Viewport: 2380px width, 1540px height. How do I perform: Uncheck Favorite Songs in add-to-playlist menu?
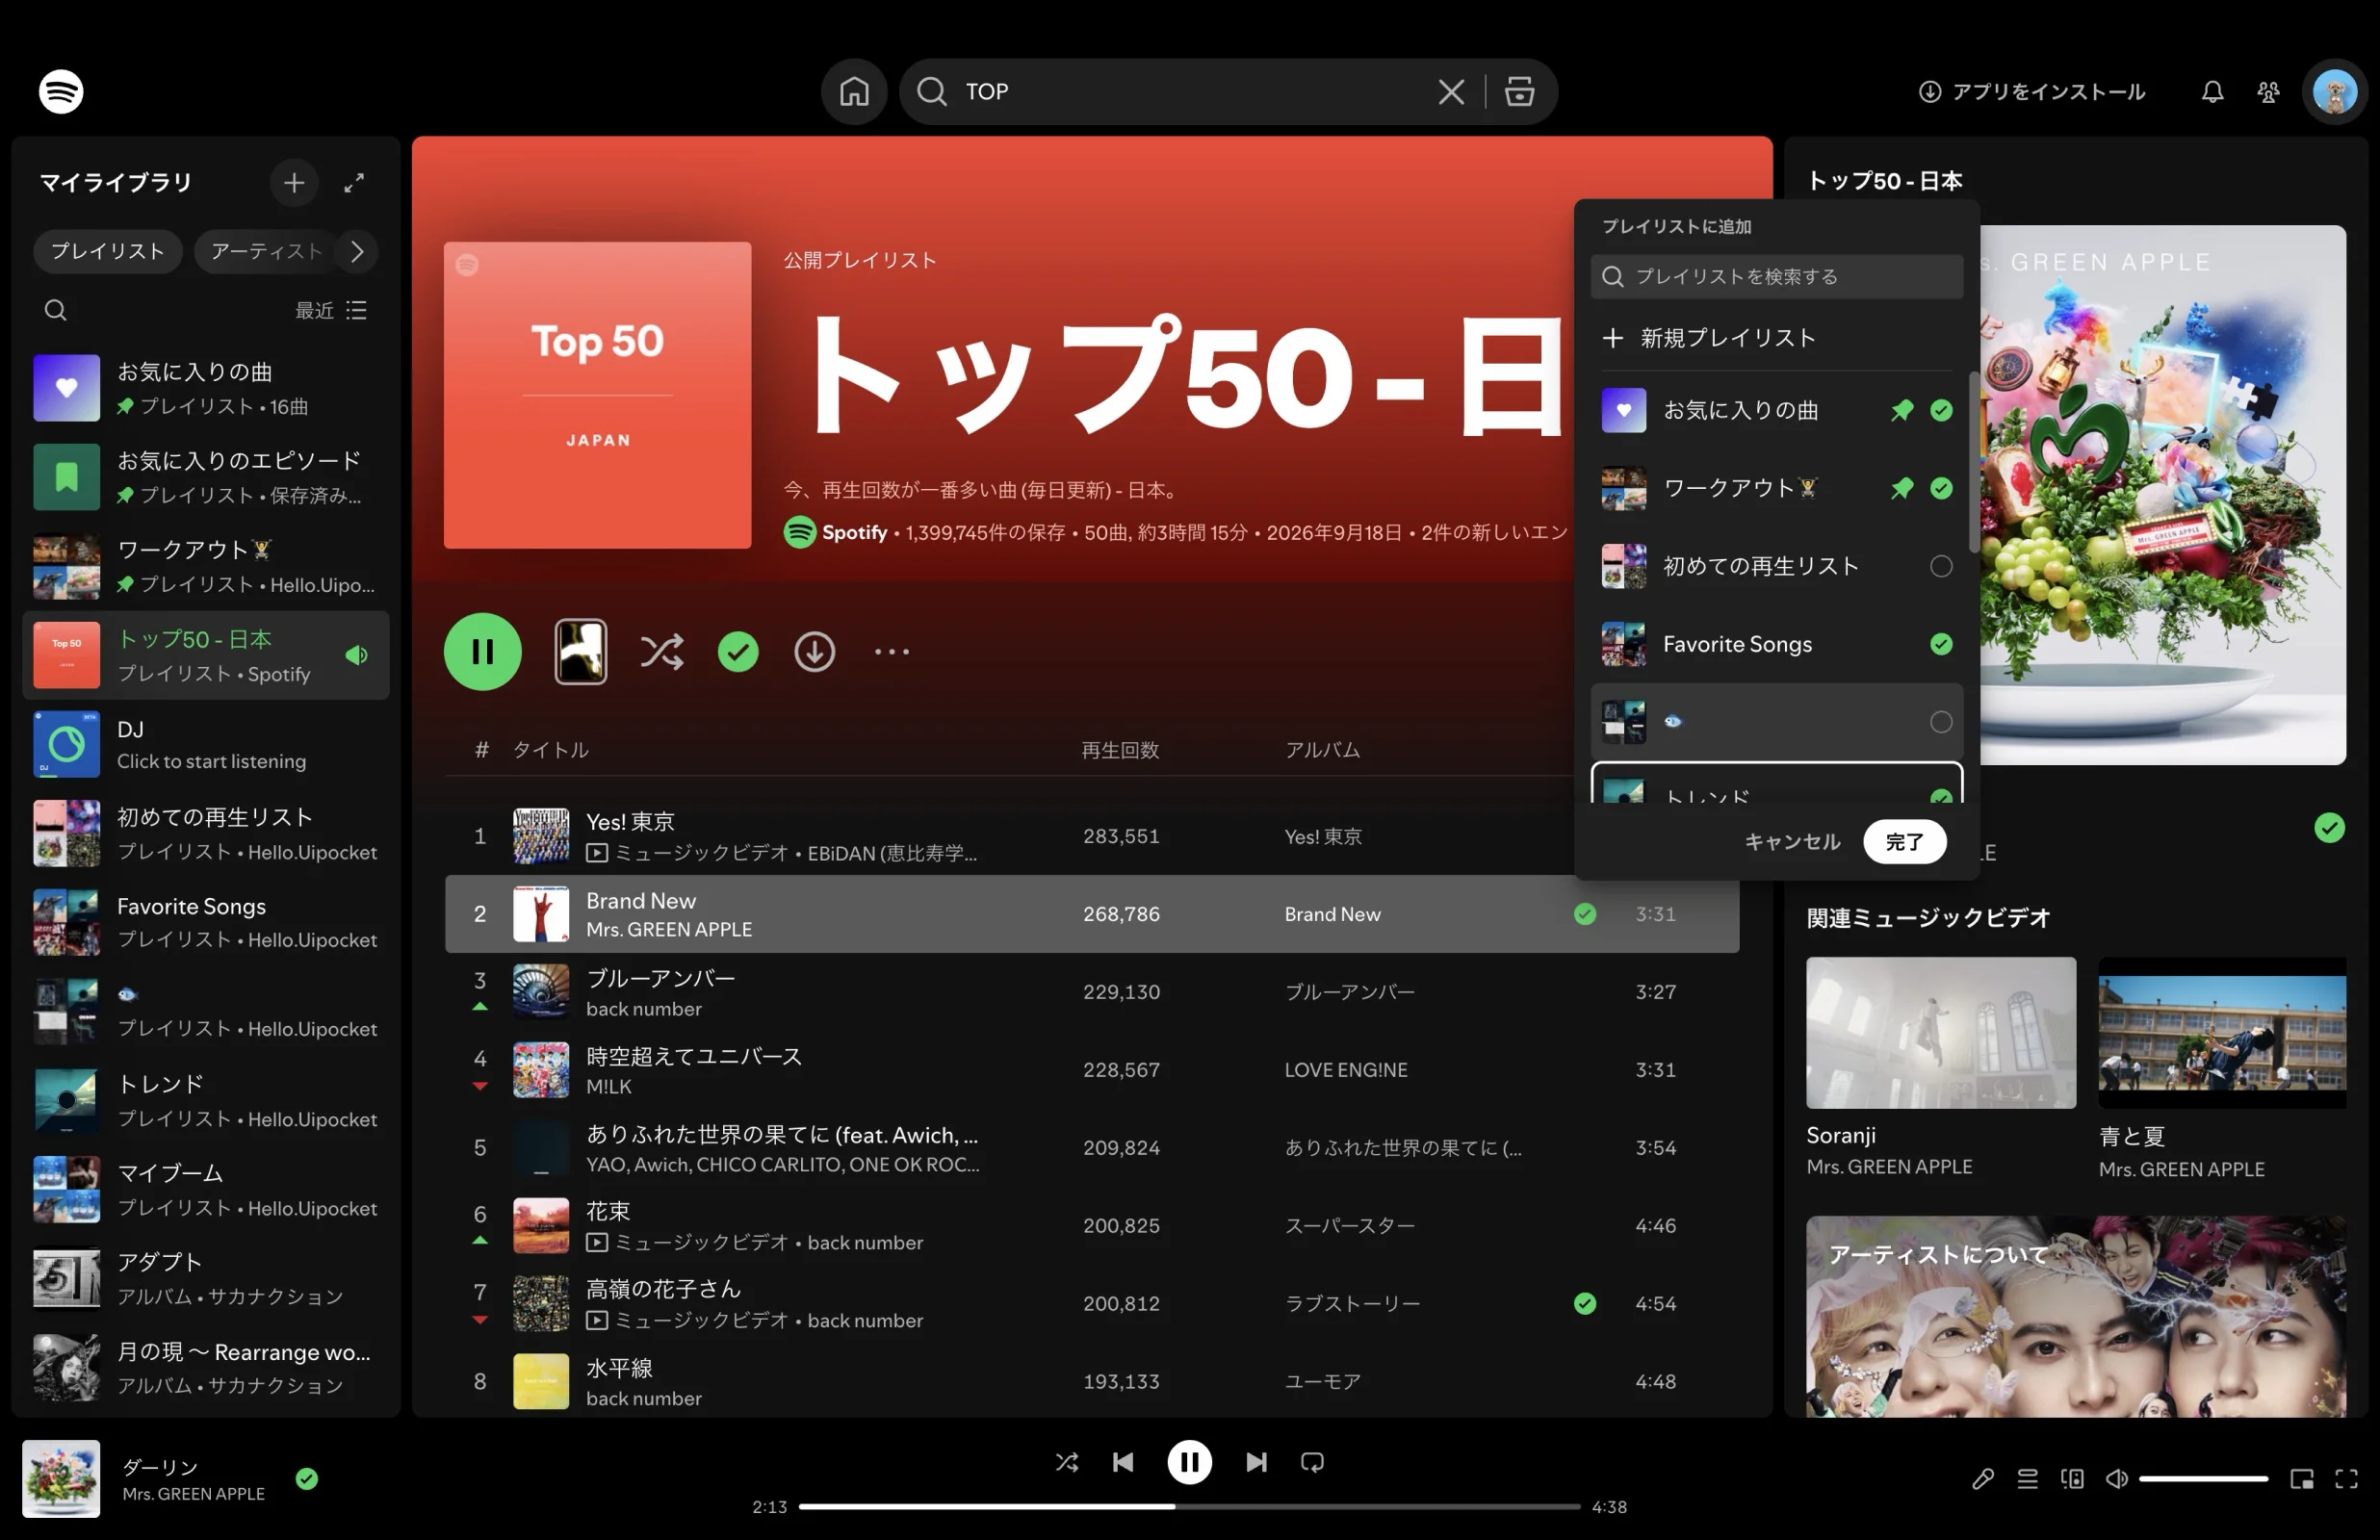tap(1941, 644)
